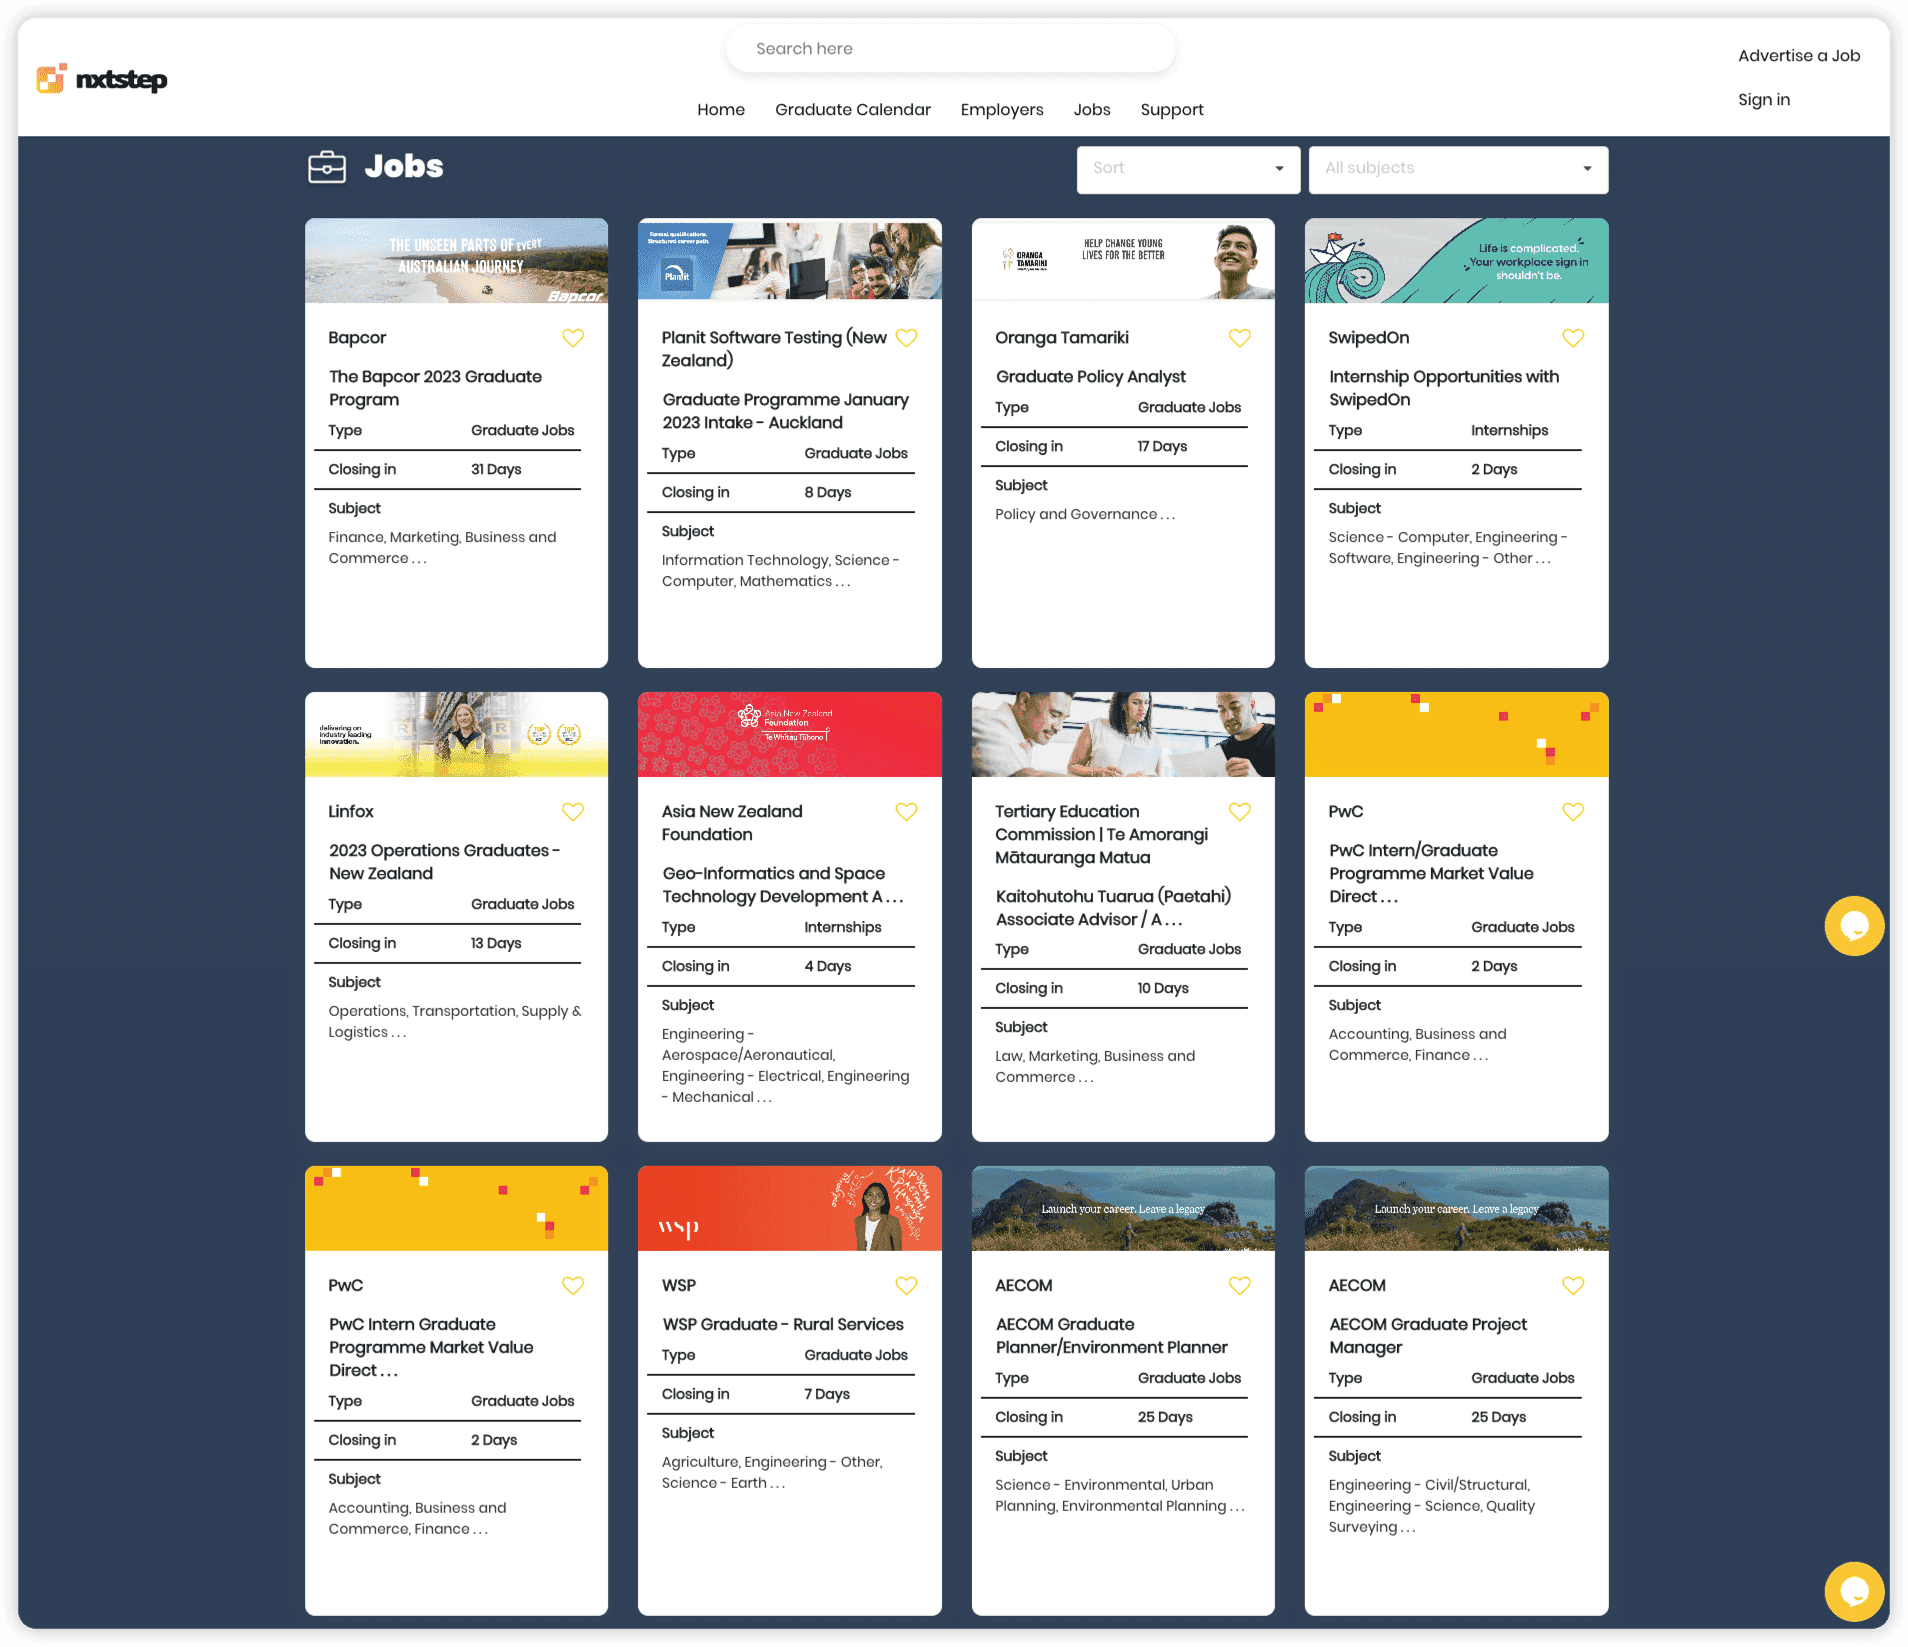Click the Advertise a Job link
The height and width of the screenshot is (1647, 1908).
(x=1799, y=56)
